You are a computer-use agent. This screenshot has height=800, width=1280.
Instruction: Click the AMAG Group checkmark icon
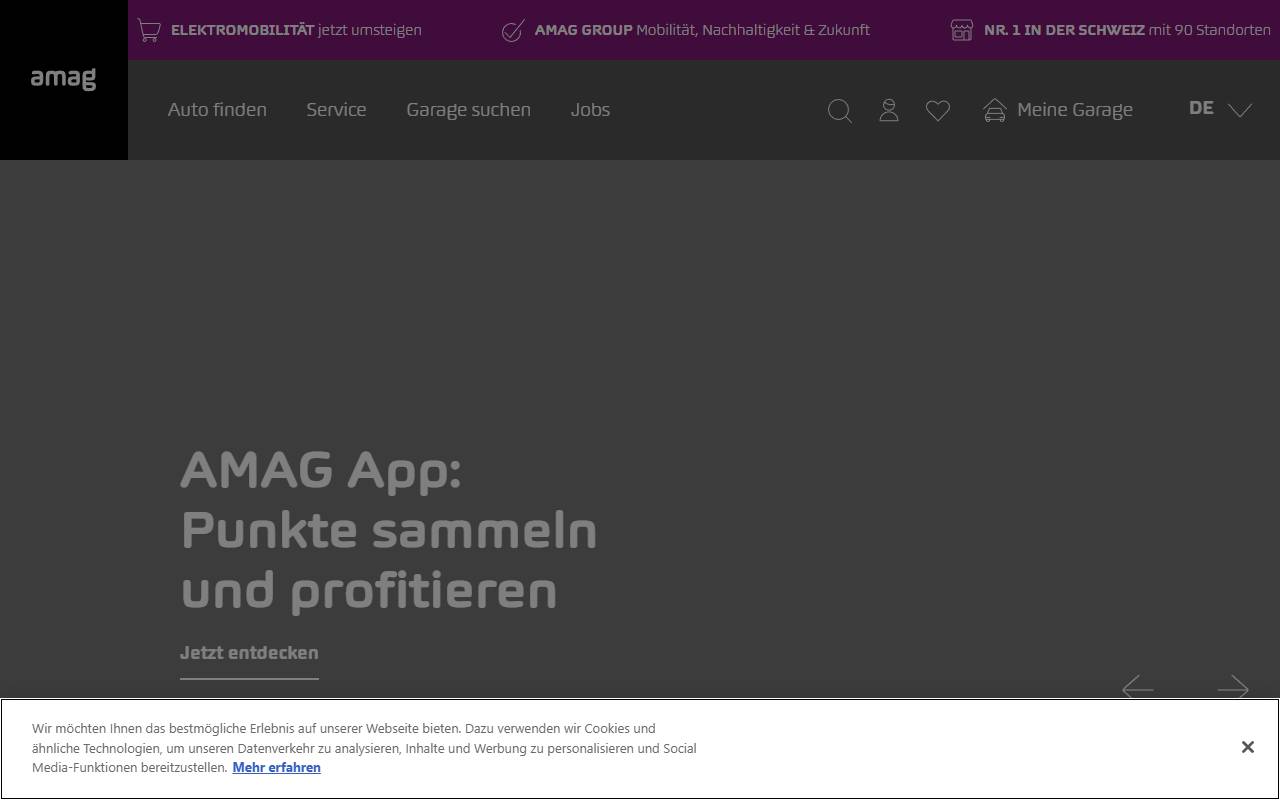click(x=513, y=31)
